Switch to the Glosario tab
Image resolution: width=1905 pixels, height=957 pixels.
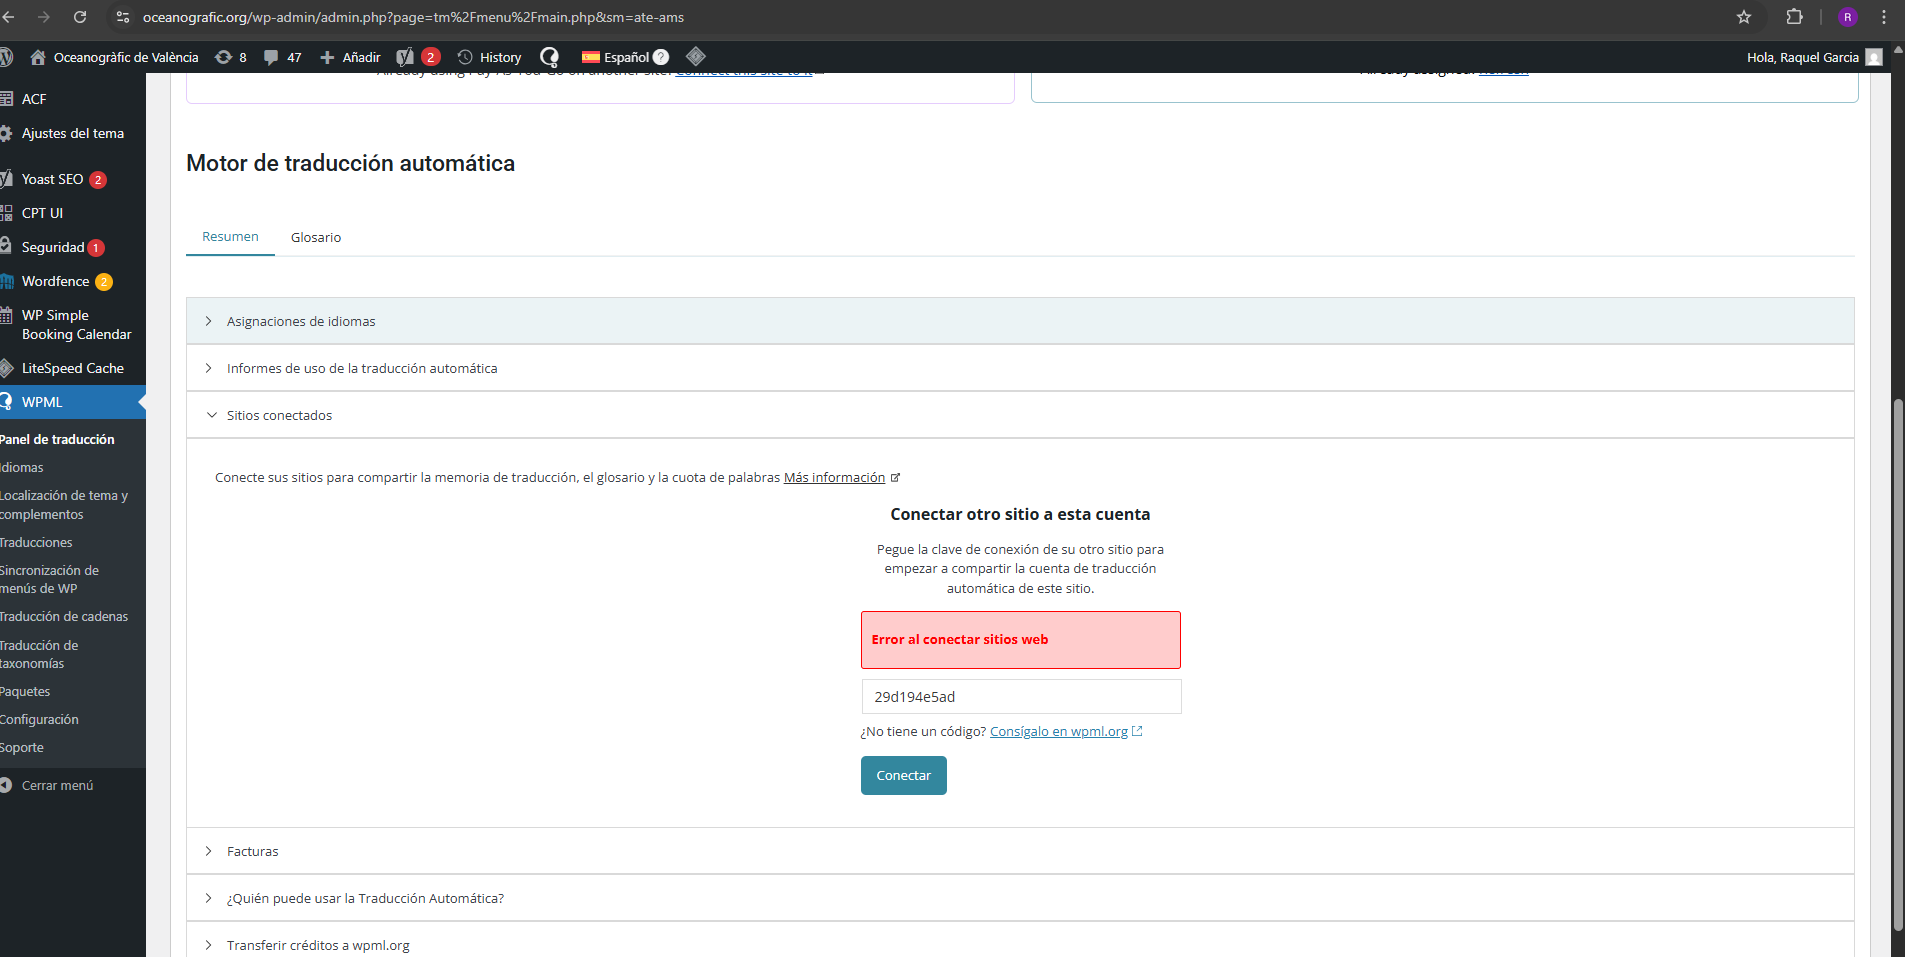point(316,237)
